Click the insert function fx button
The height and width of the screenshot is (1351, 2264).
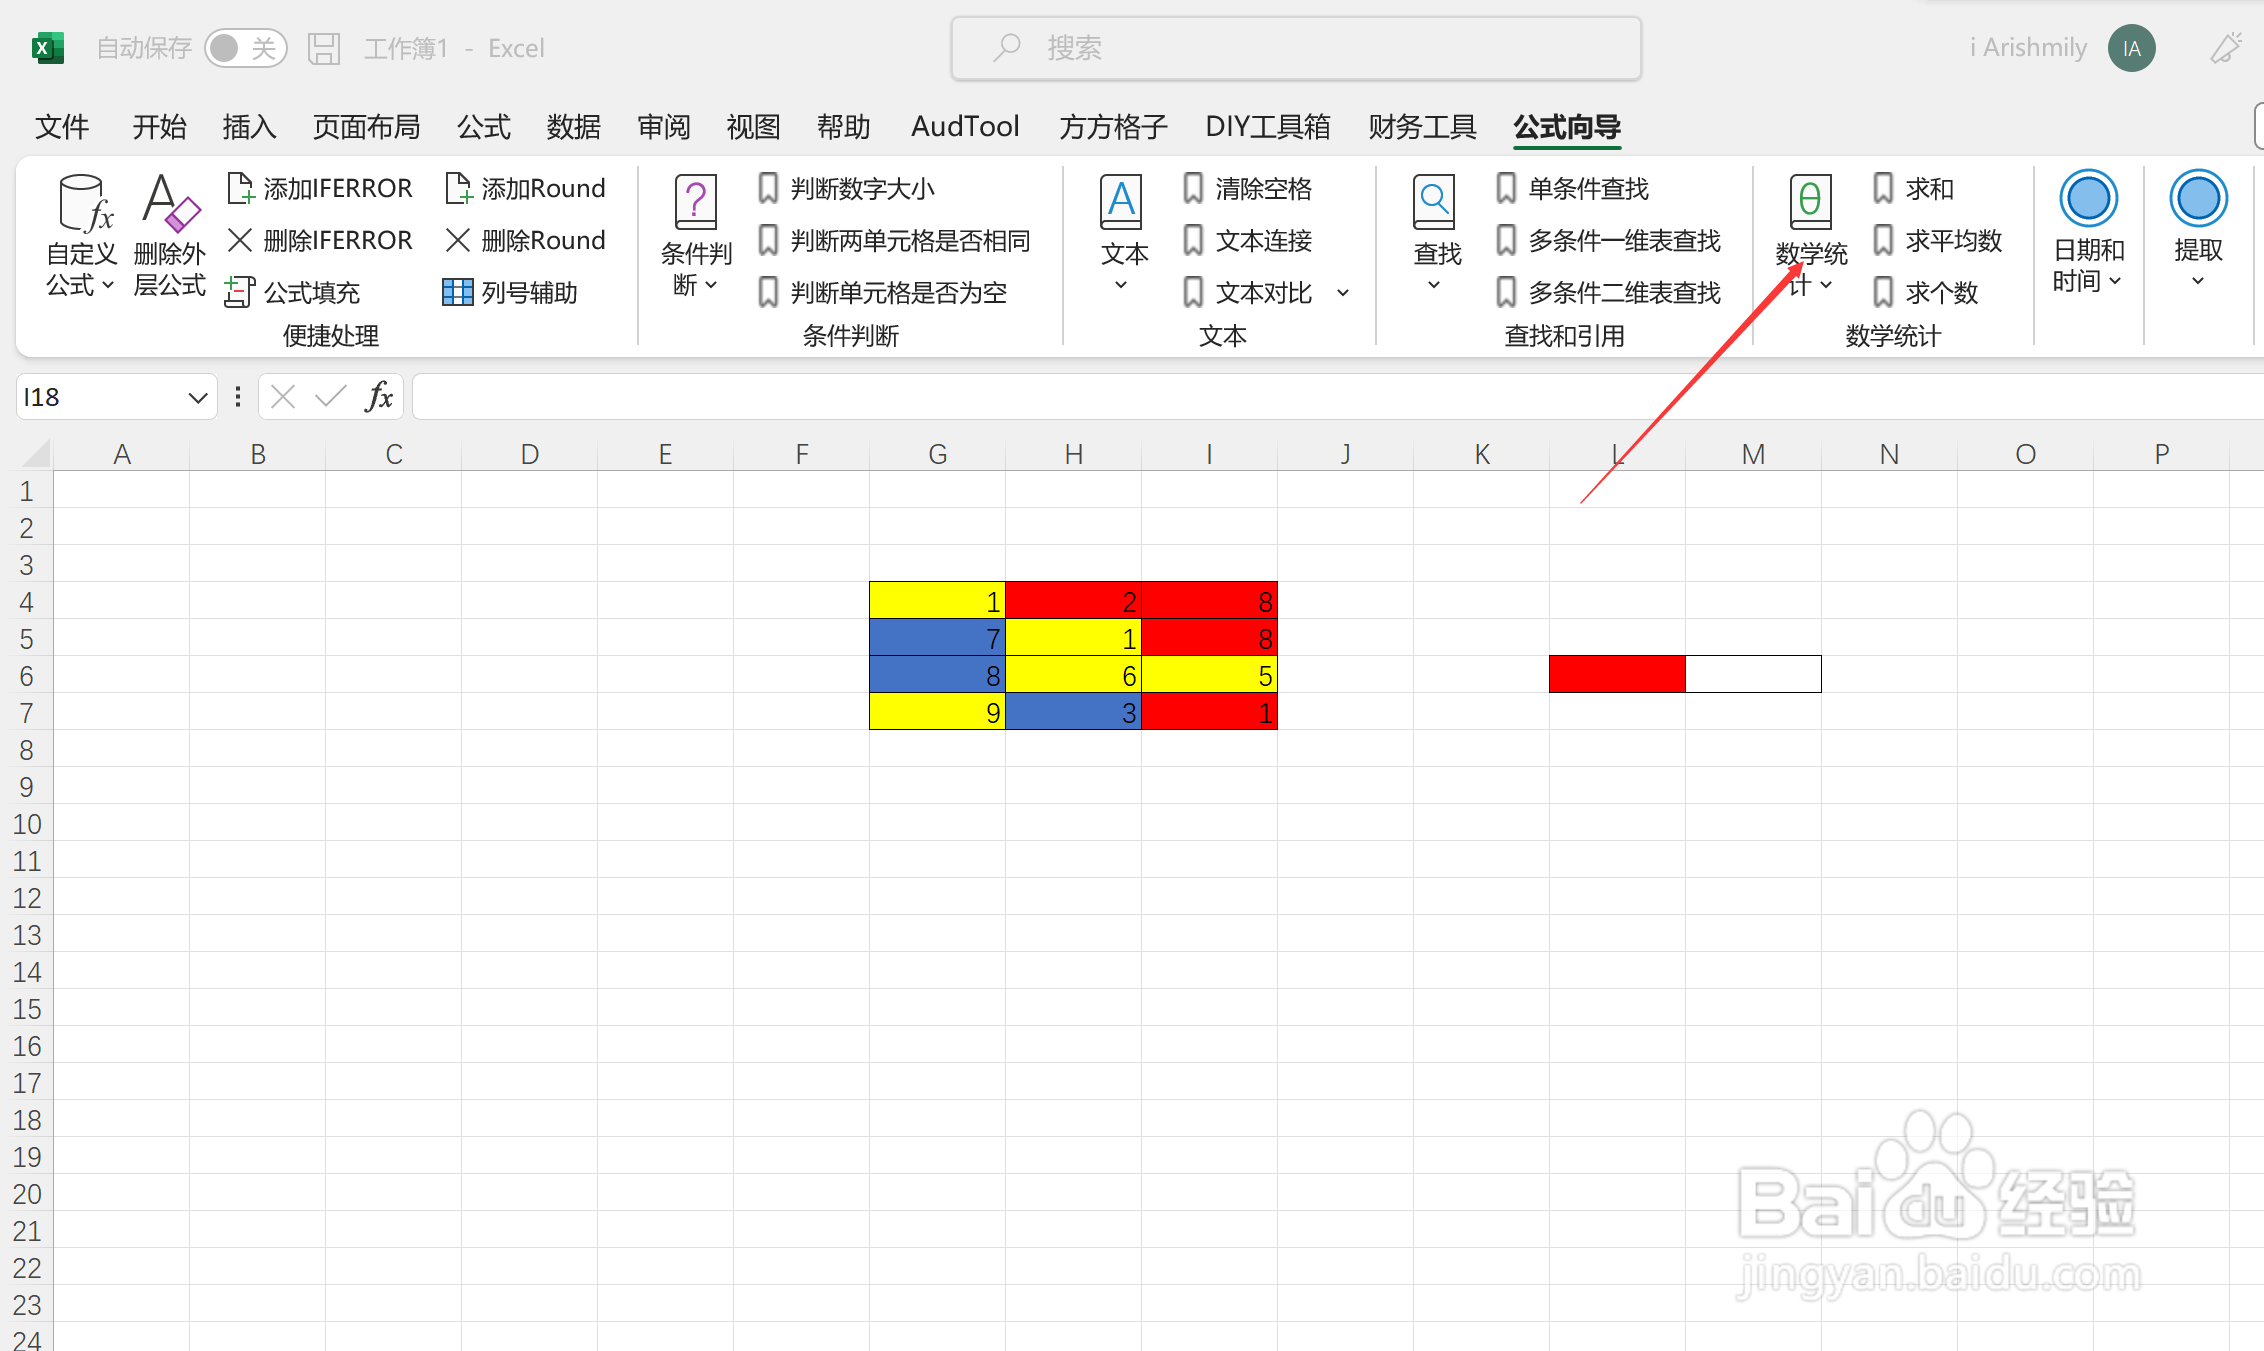379,397
